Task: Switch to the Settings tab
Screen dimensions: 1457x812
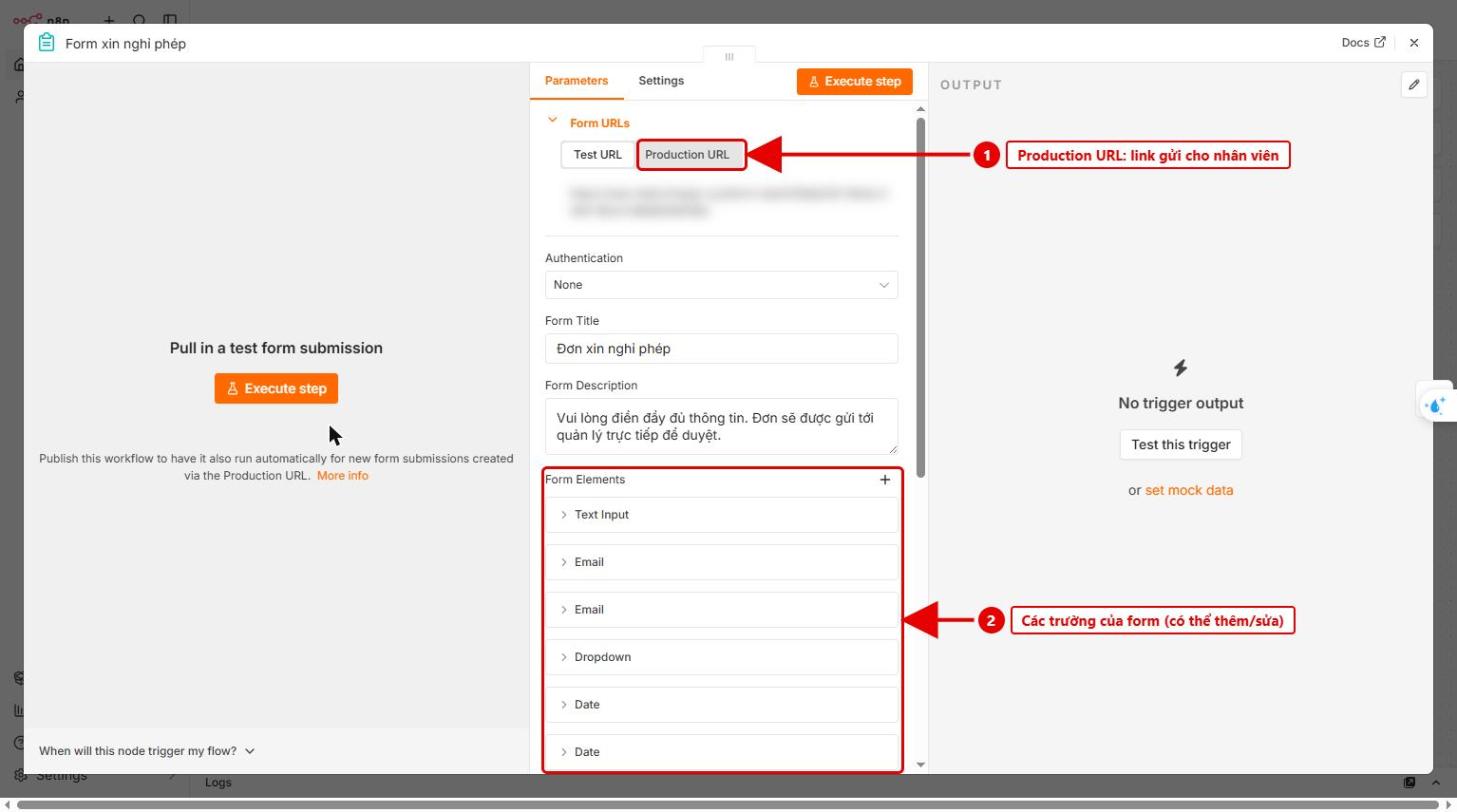Action: click(x=661, y=81)
